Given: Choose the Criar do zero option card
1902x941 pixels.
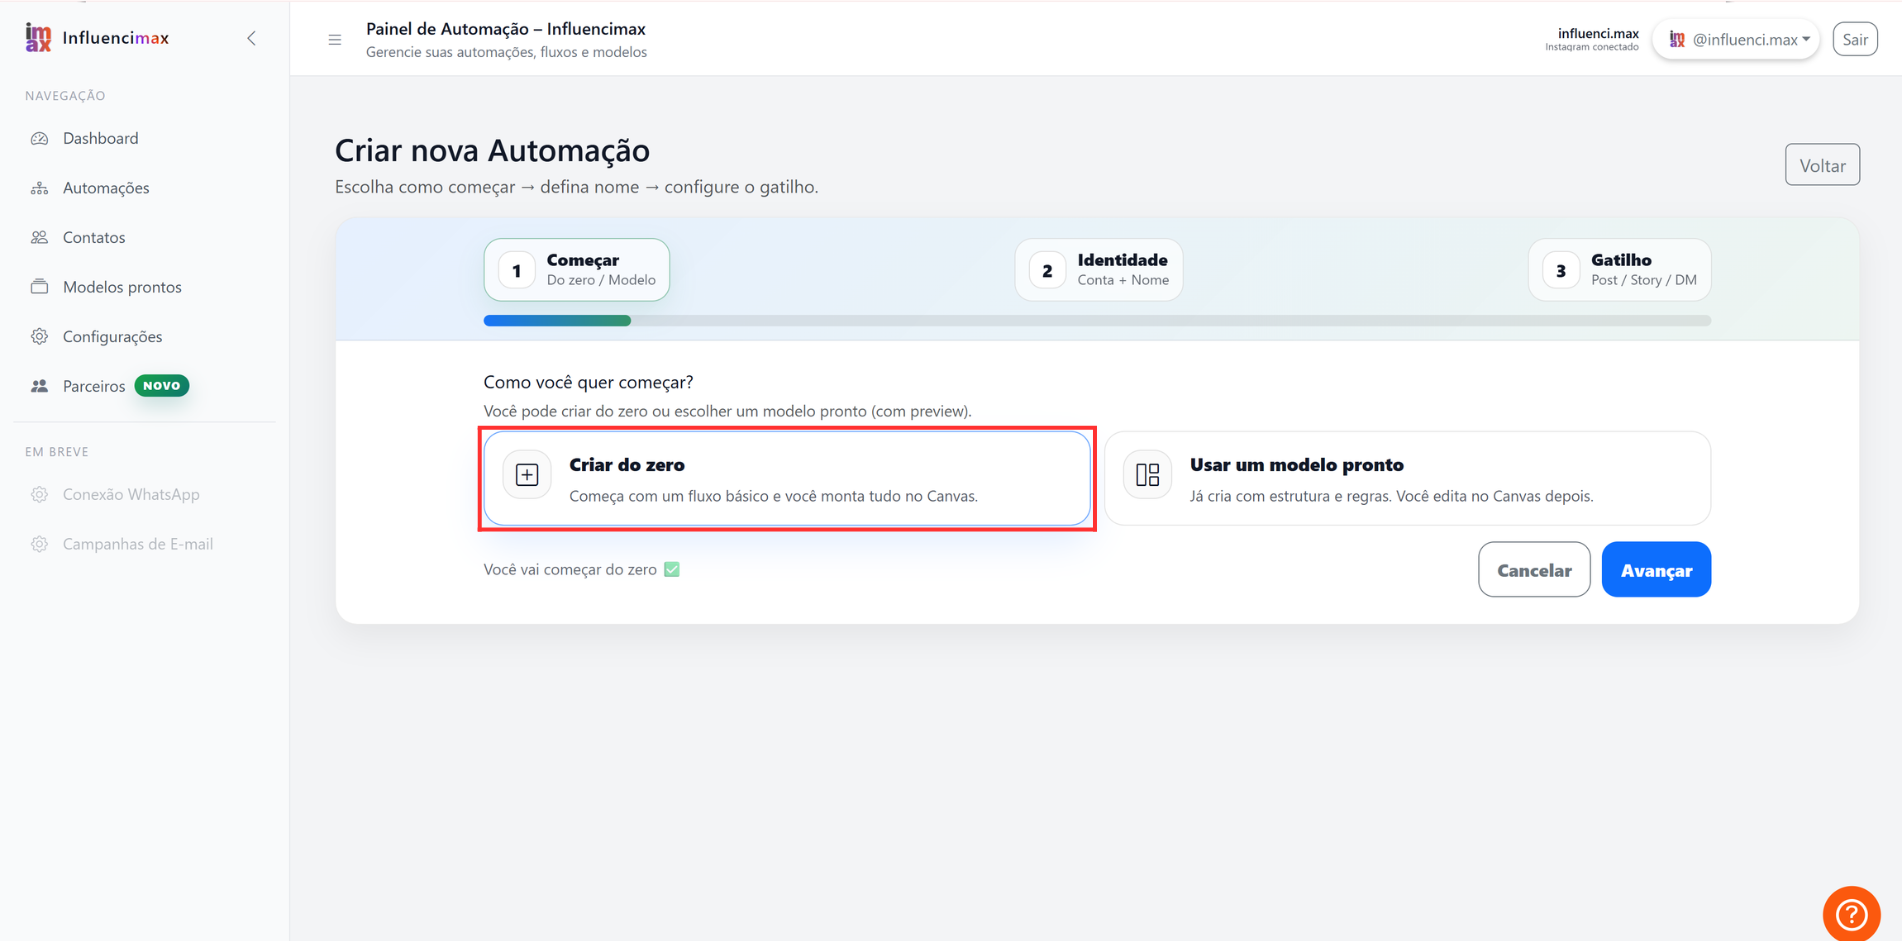Looking at the screenshot, I should click(x=787, y=478).
